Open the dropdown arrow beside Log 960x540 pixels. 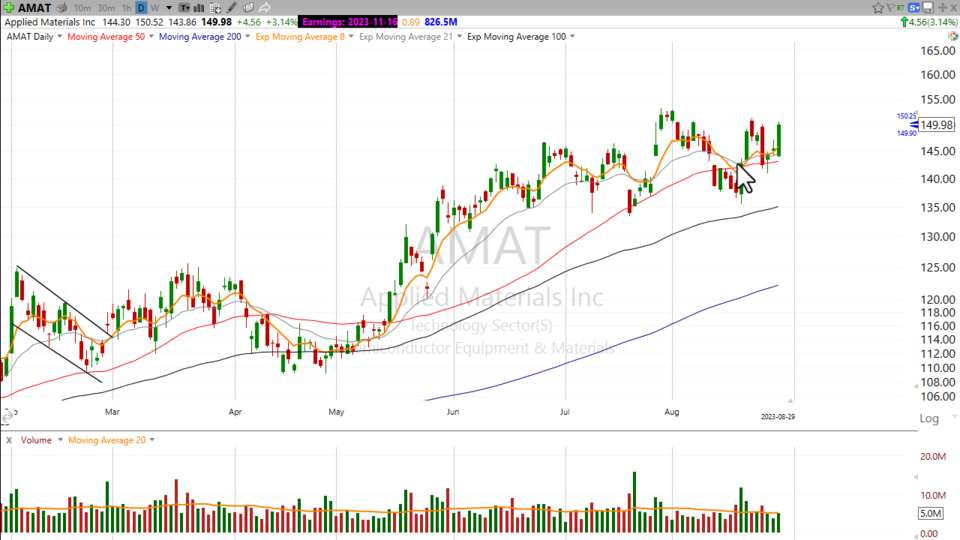tap(954, 417)
